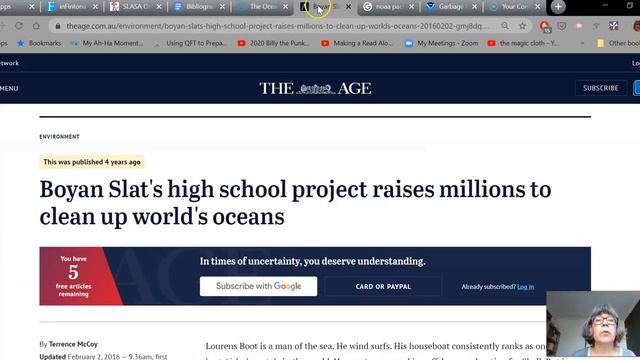Open Other bookmarks folder
The height and width of the screenshot is (360, 640).
tap(618, 43)
